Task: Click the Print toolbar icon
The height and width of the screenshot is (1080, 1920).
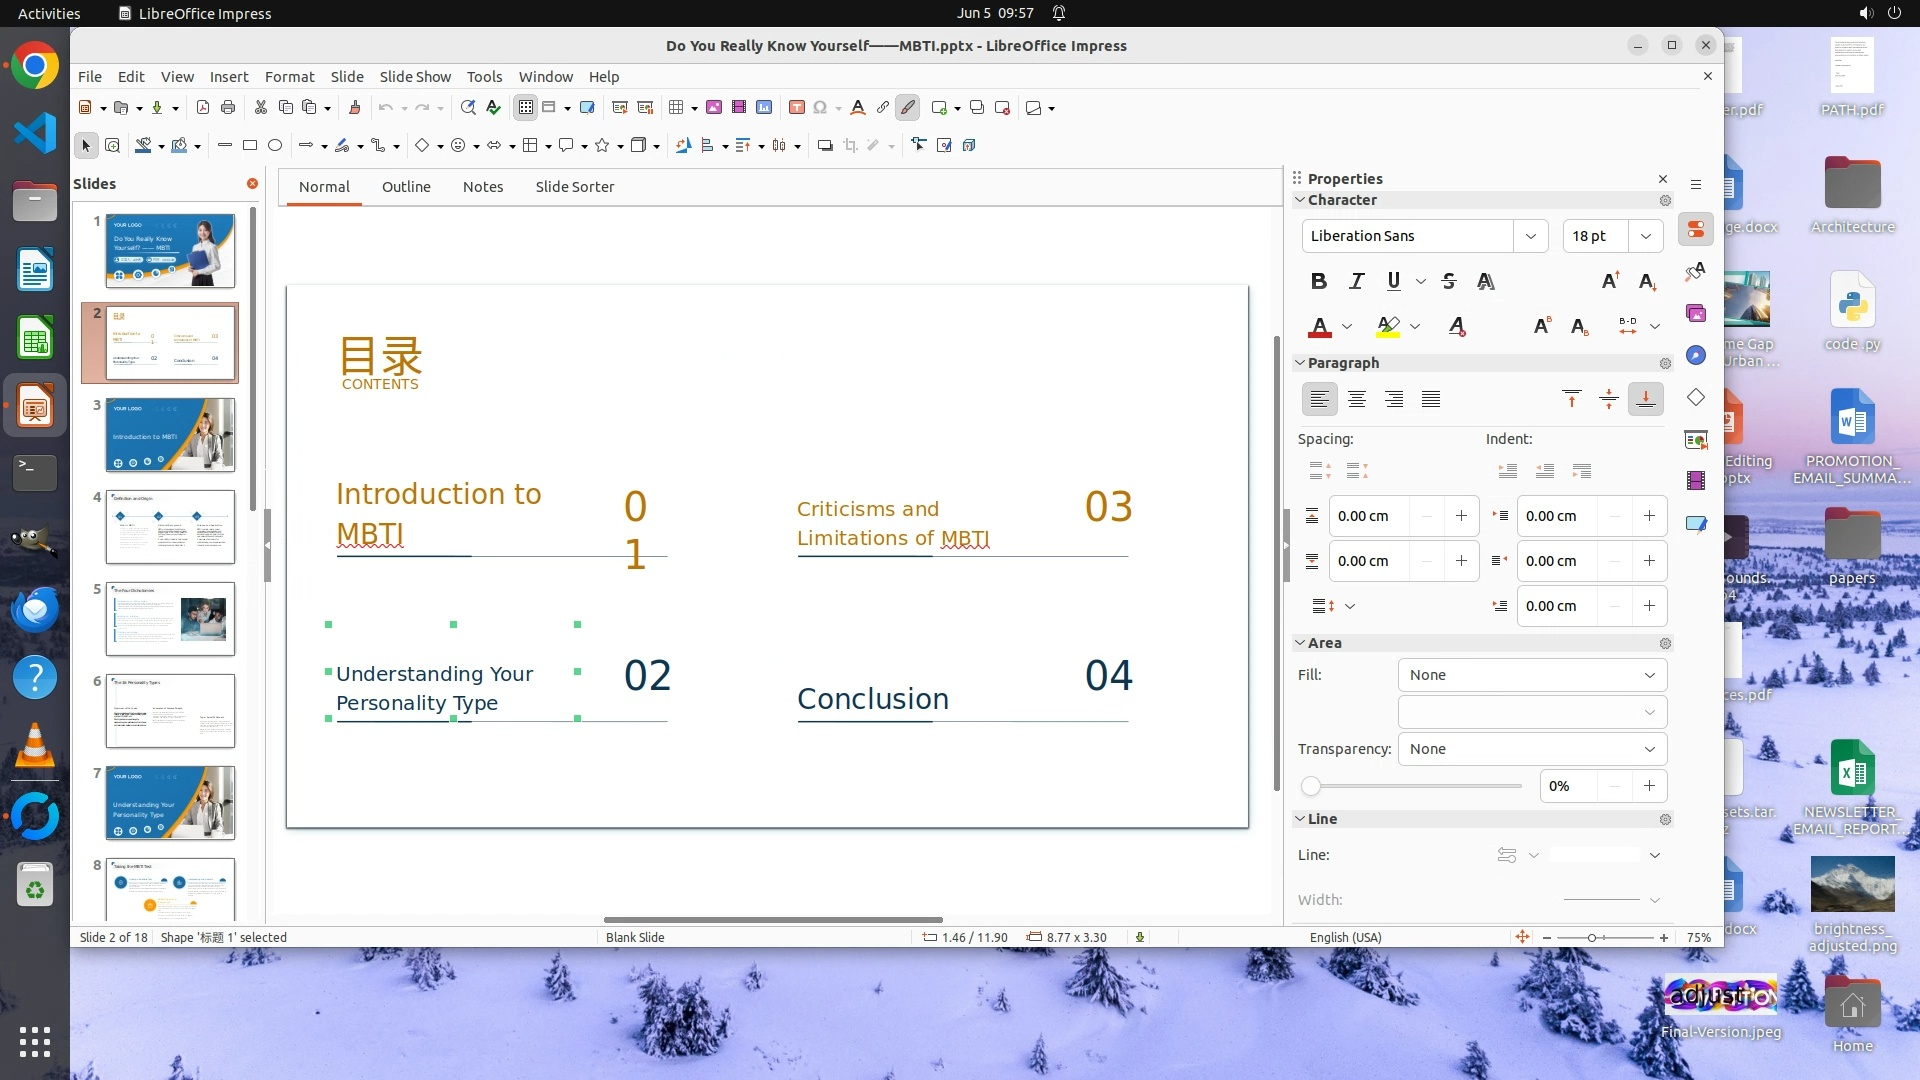Action: 228,108
